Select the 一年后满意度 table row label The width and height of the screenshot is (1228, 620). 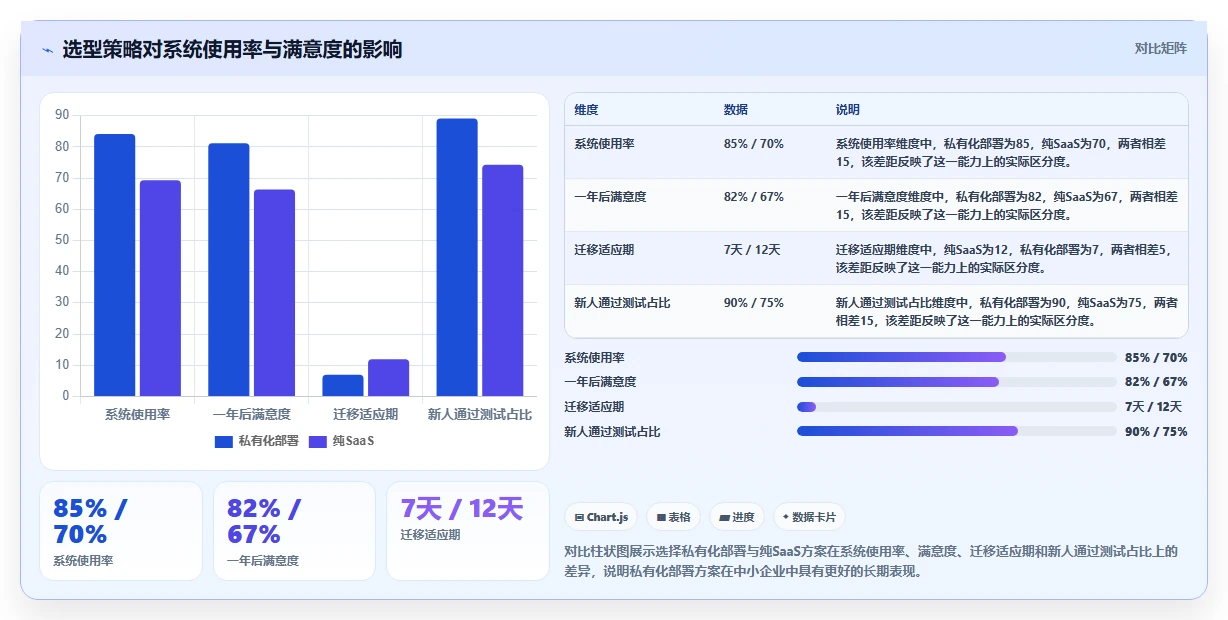pyautogui.click(x=610, y=197)
